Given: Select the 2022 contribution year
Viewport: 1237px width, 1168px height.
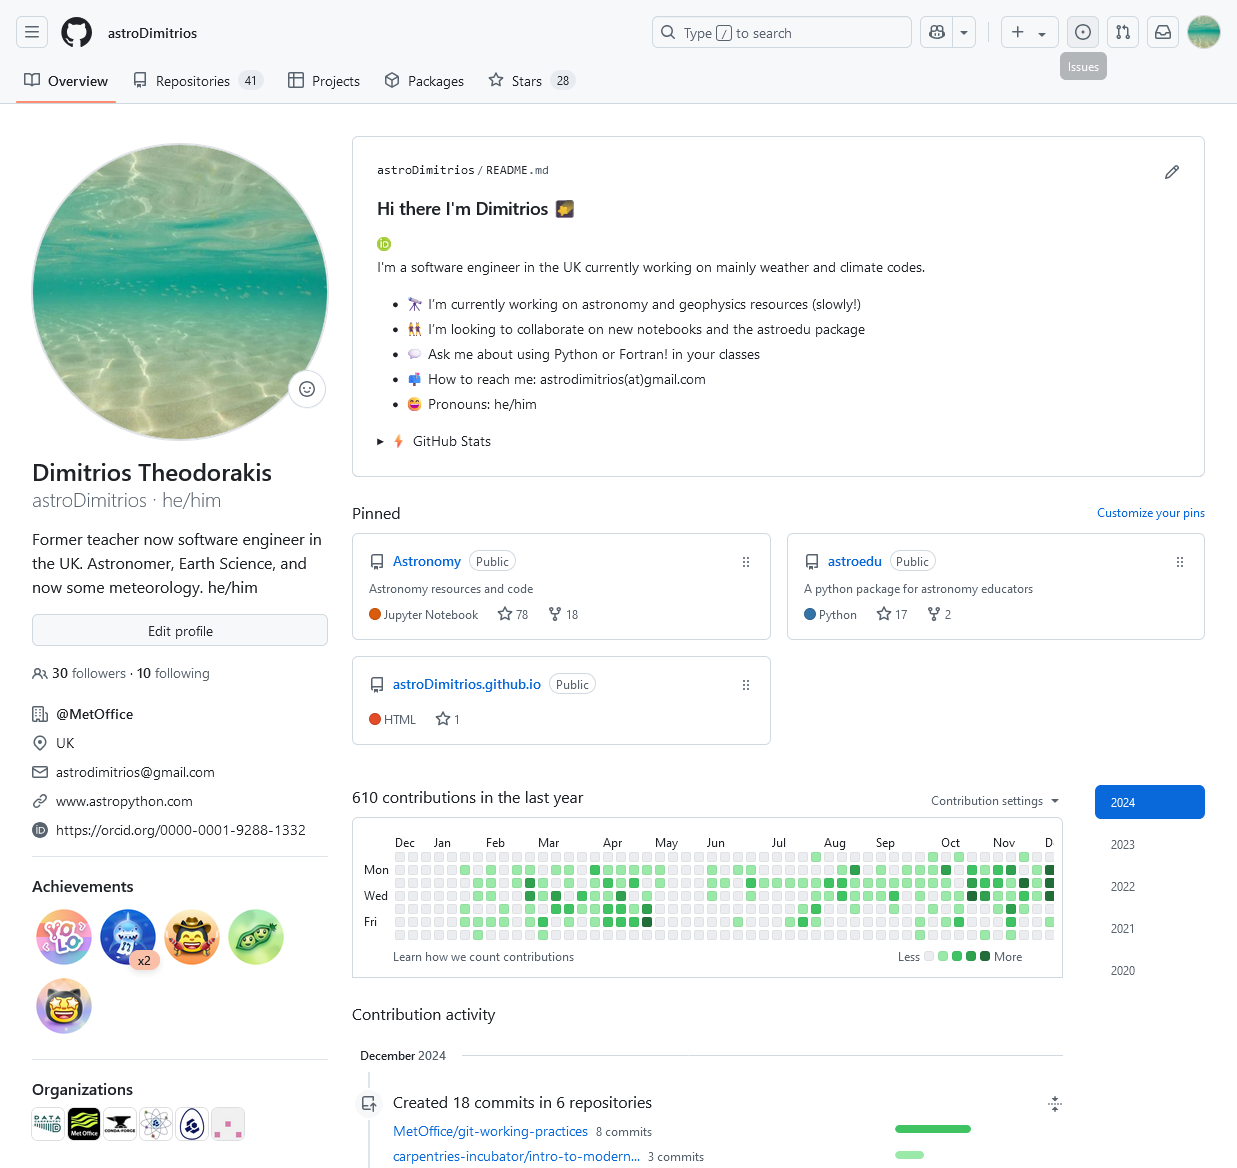Looking at the screenshot, I should [1150, 886].
